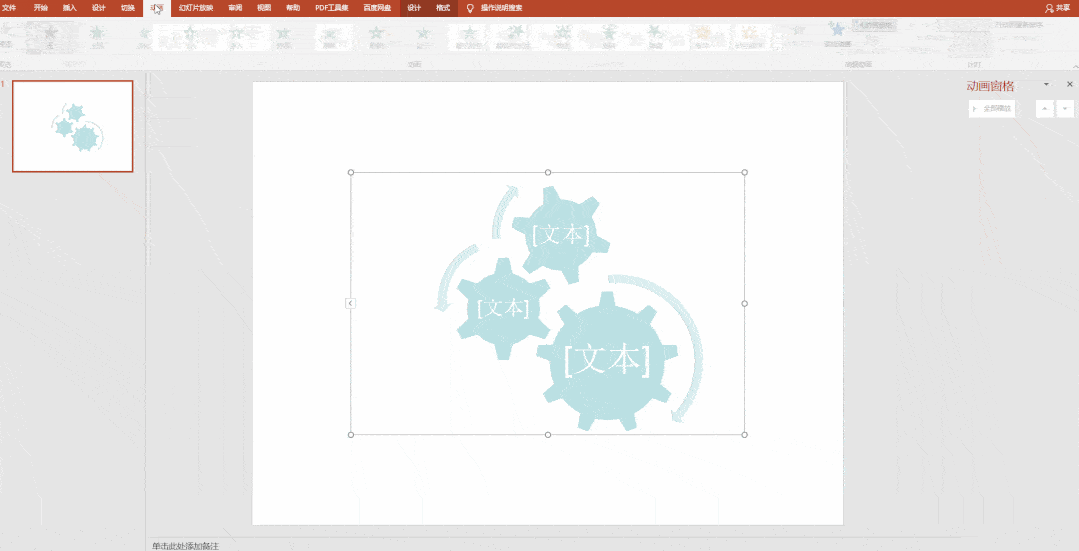This screenshot has width=1079, height=551.
Task: Click the notes area 单击此处添加备注
Action: (x=186, y=545)
